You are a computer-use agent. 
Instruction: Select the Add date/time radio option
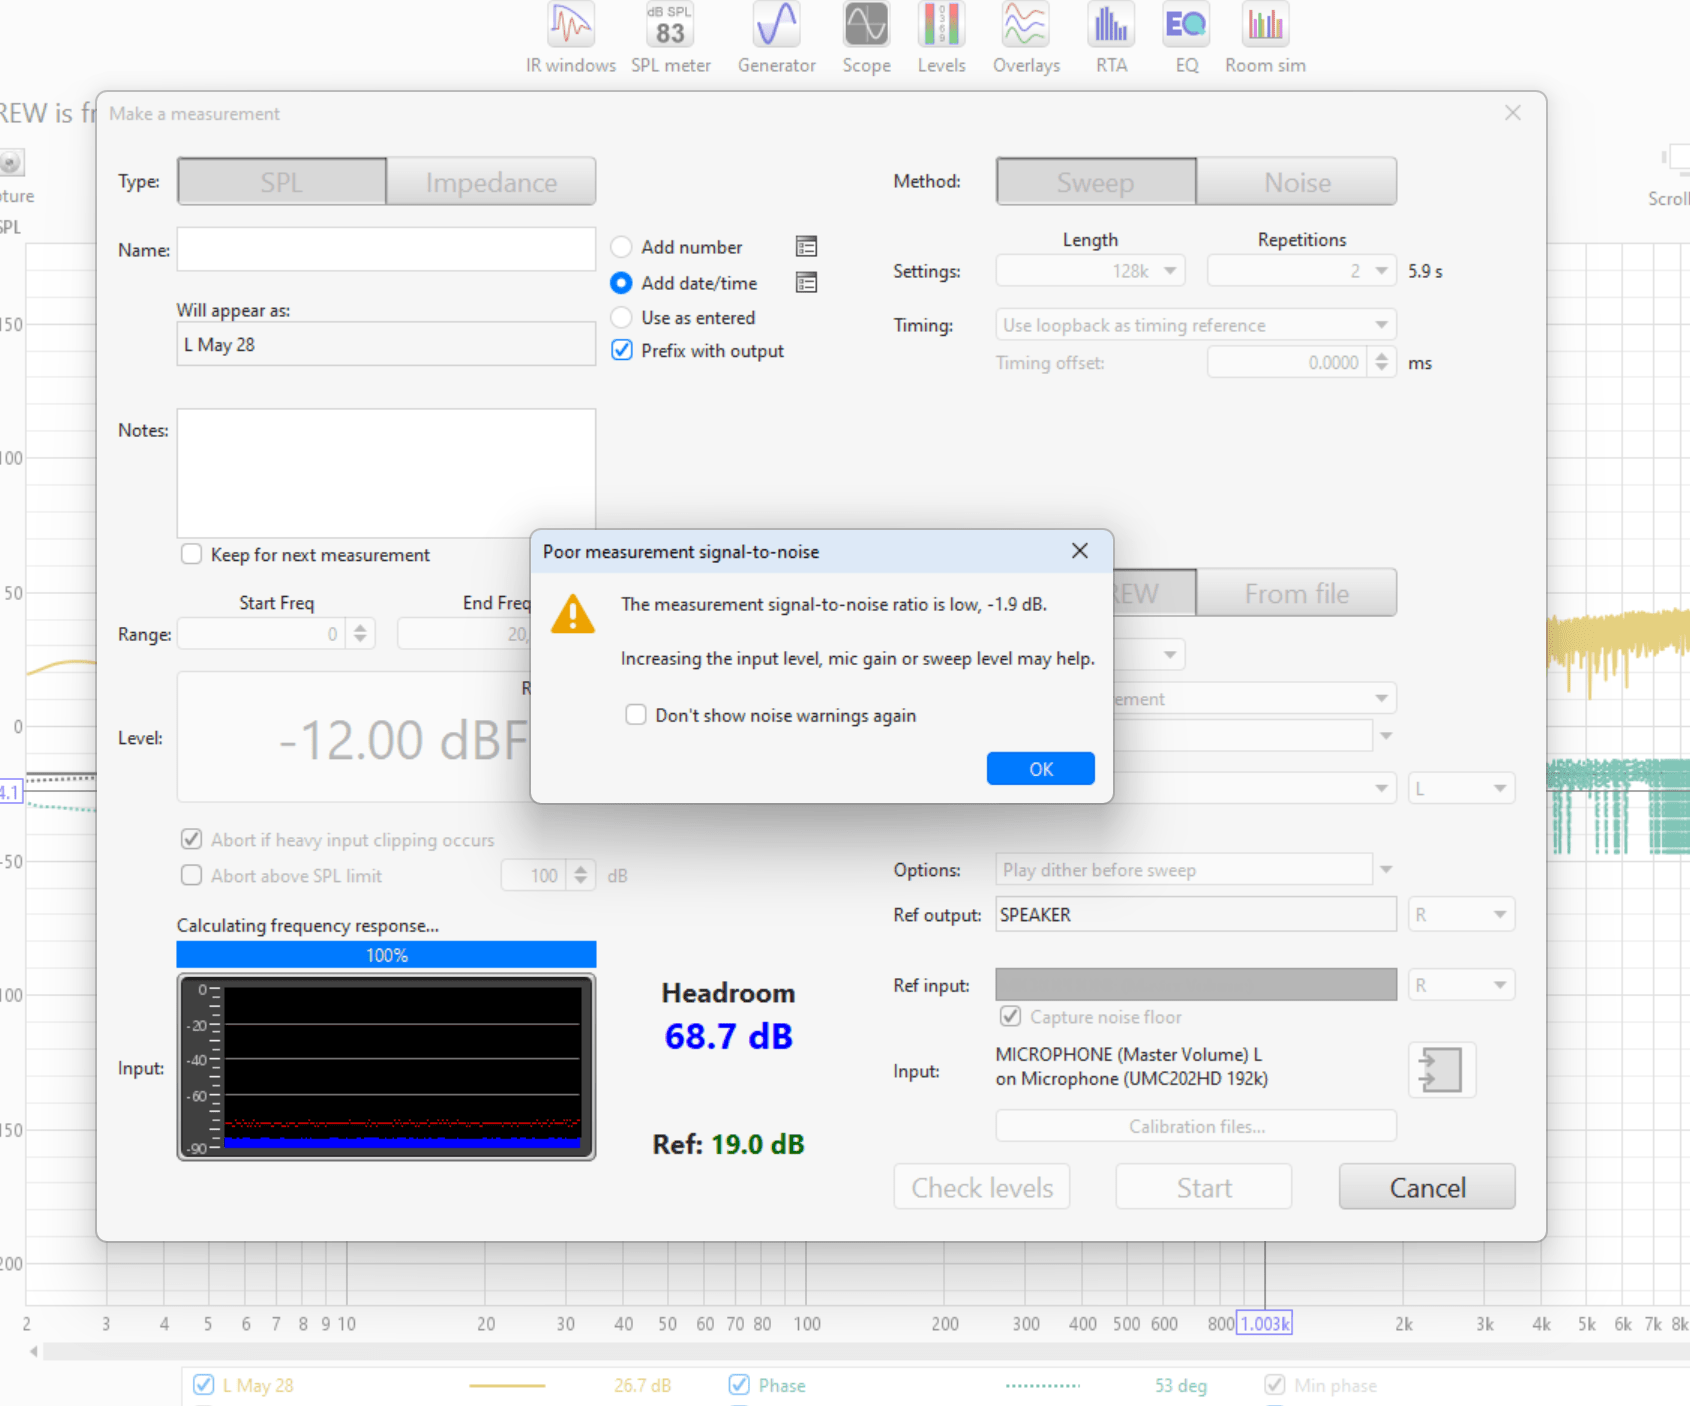(x=621, y=283)
